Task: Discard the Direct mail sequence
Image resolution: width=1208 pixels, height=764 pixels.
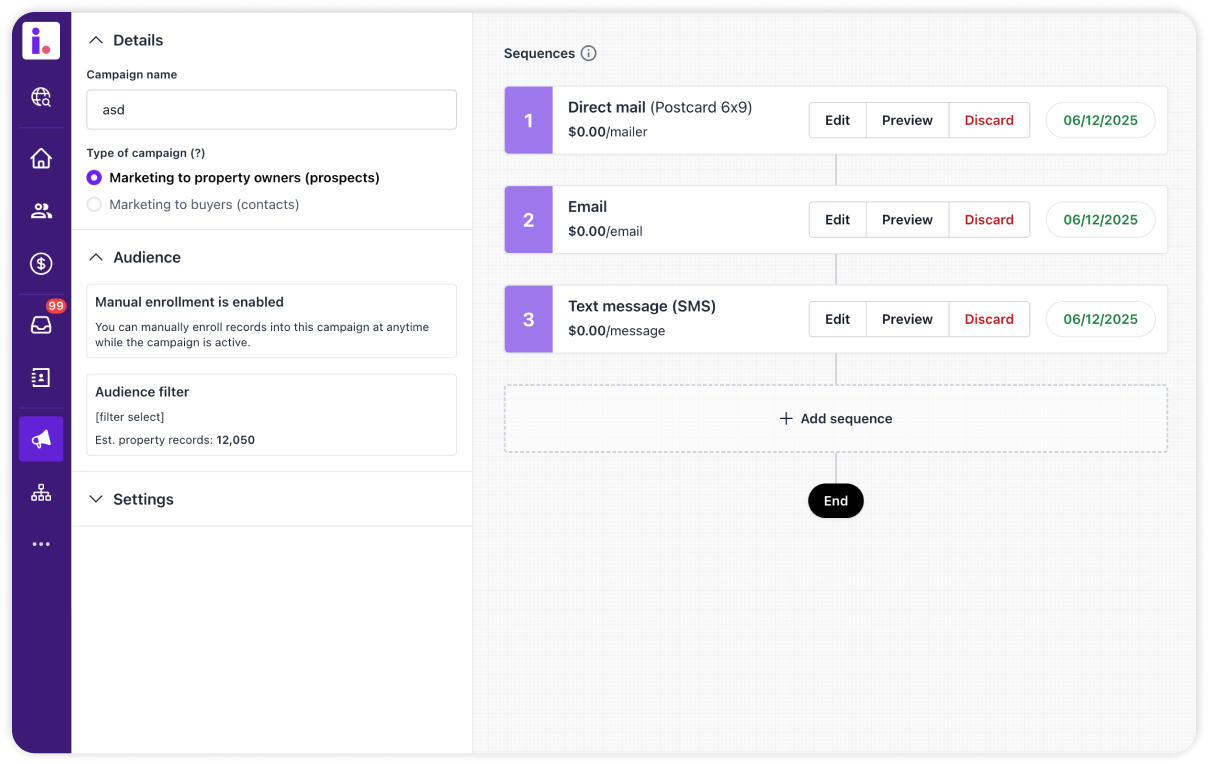Action: click(x=989, y=120)
